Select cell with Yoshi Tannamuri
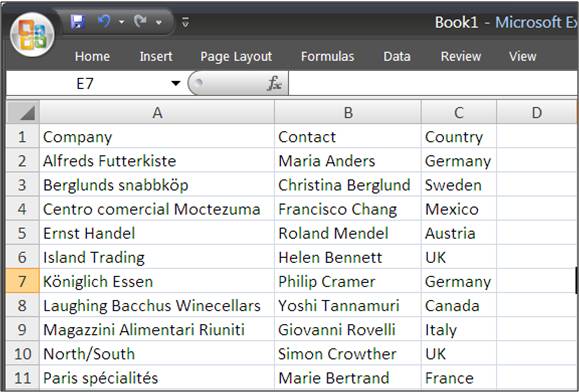Viewport: 579px width, 392px height. (x=348, y=305)
